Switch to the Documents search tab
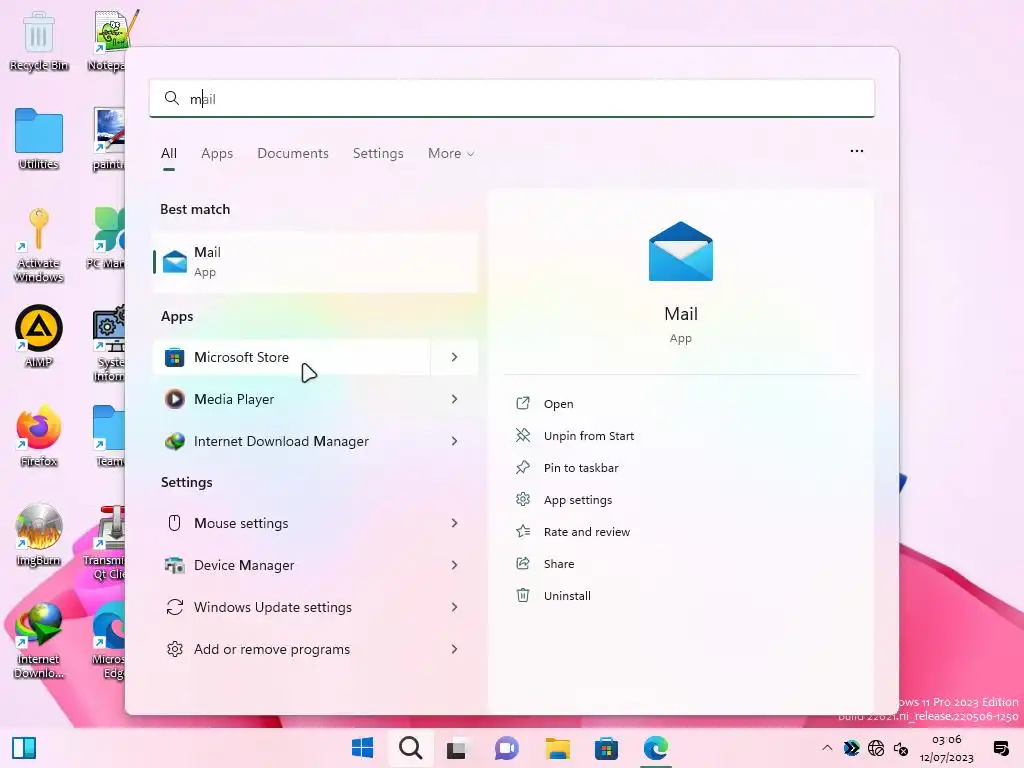This screenshot has height=768, width=1024. tap(293, 153)
